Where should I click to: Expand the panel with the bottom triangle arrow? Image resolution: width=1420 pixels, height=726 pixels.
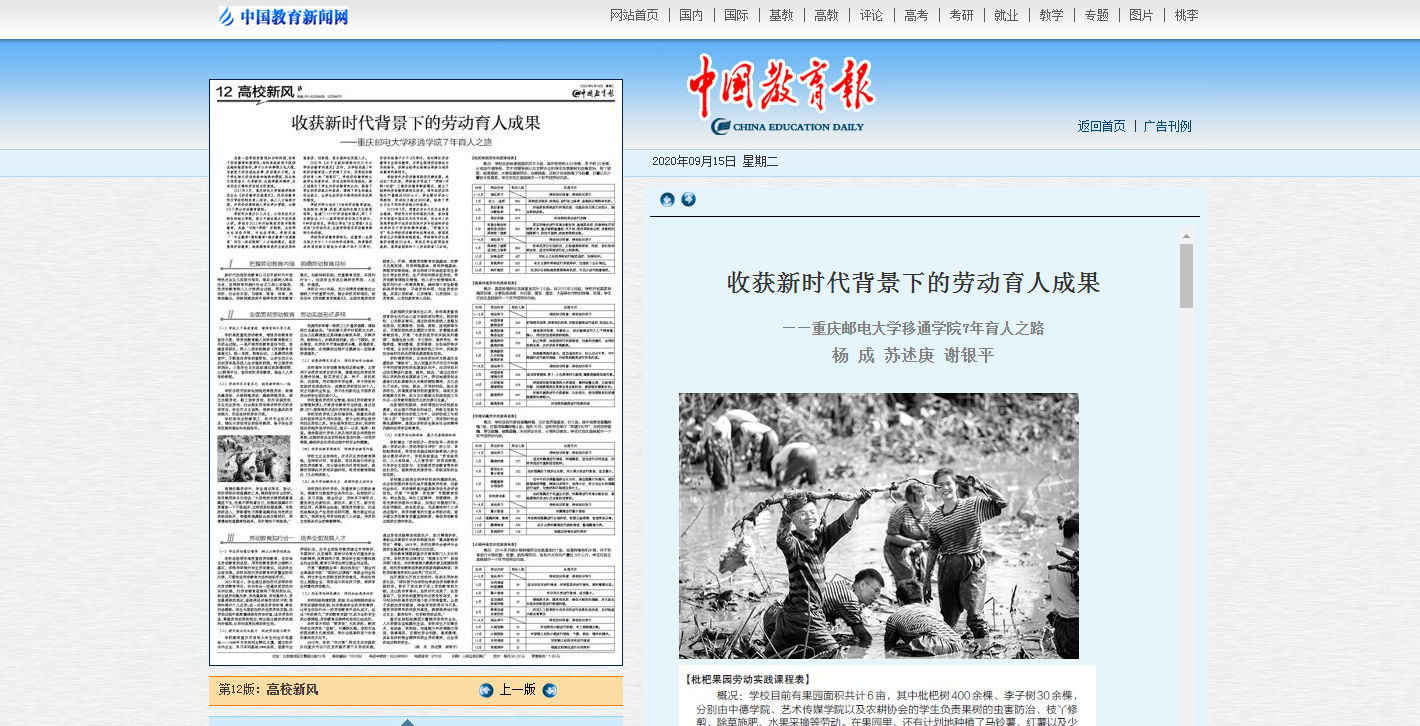pos(407,721)
